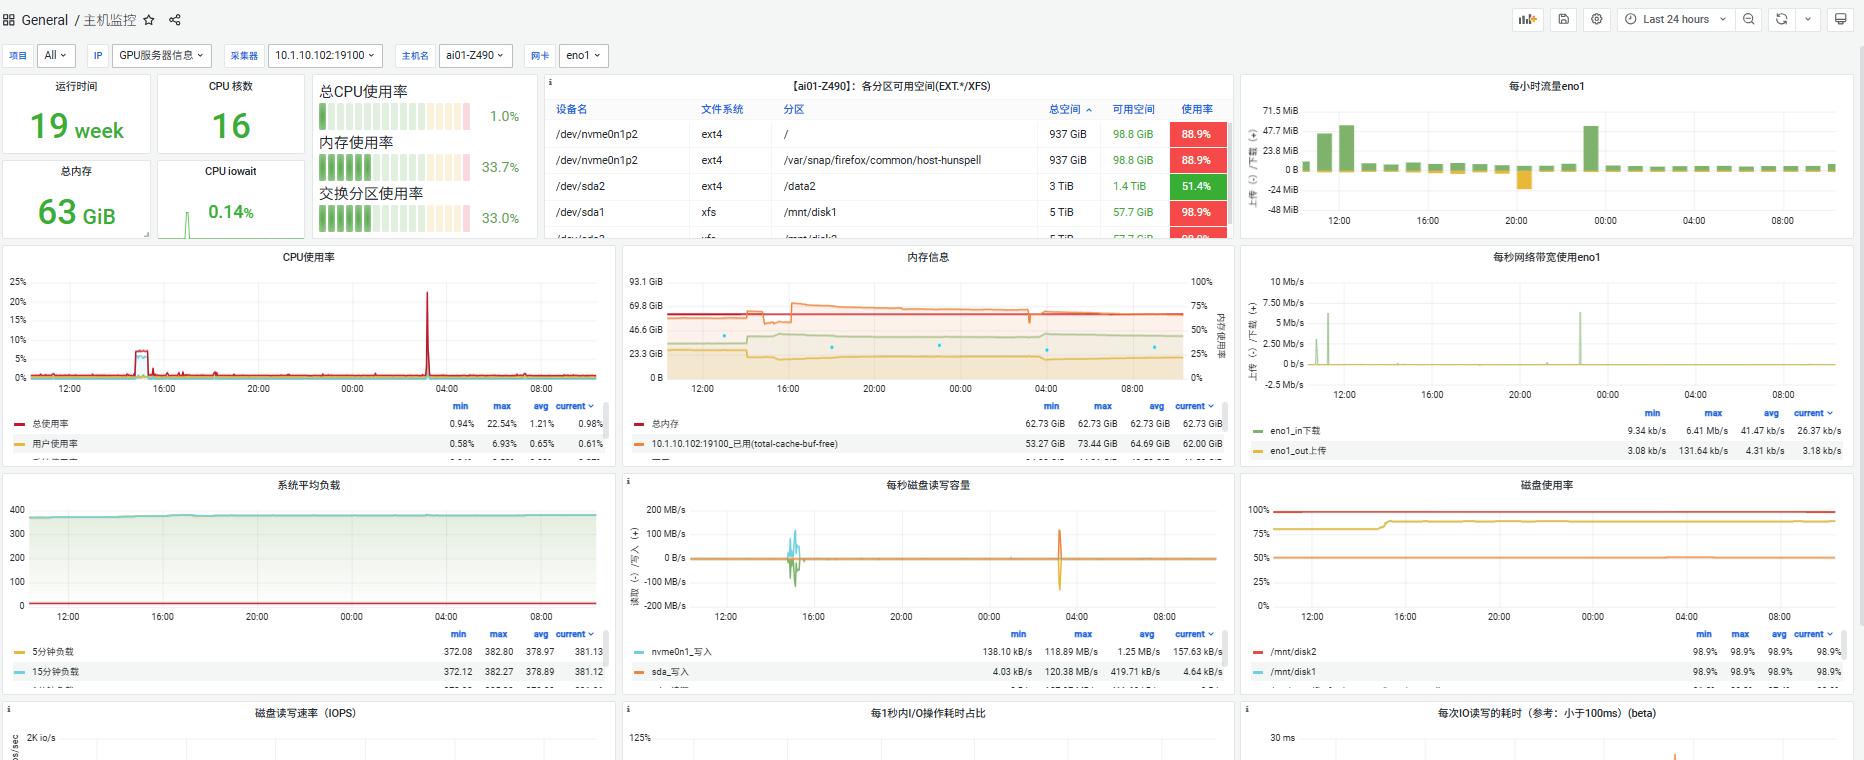Zoom out the time range
Image resolution: width=1864 pixels, height=760 pixels.
click(1748, 19)
